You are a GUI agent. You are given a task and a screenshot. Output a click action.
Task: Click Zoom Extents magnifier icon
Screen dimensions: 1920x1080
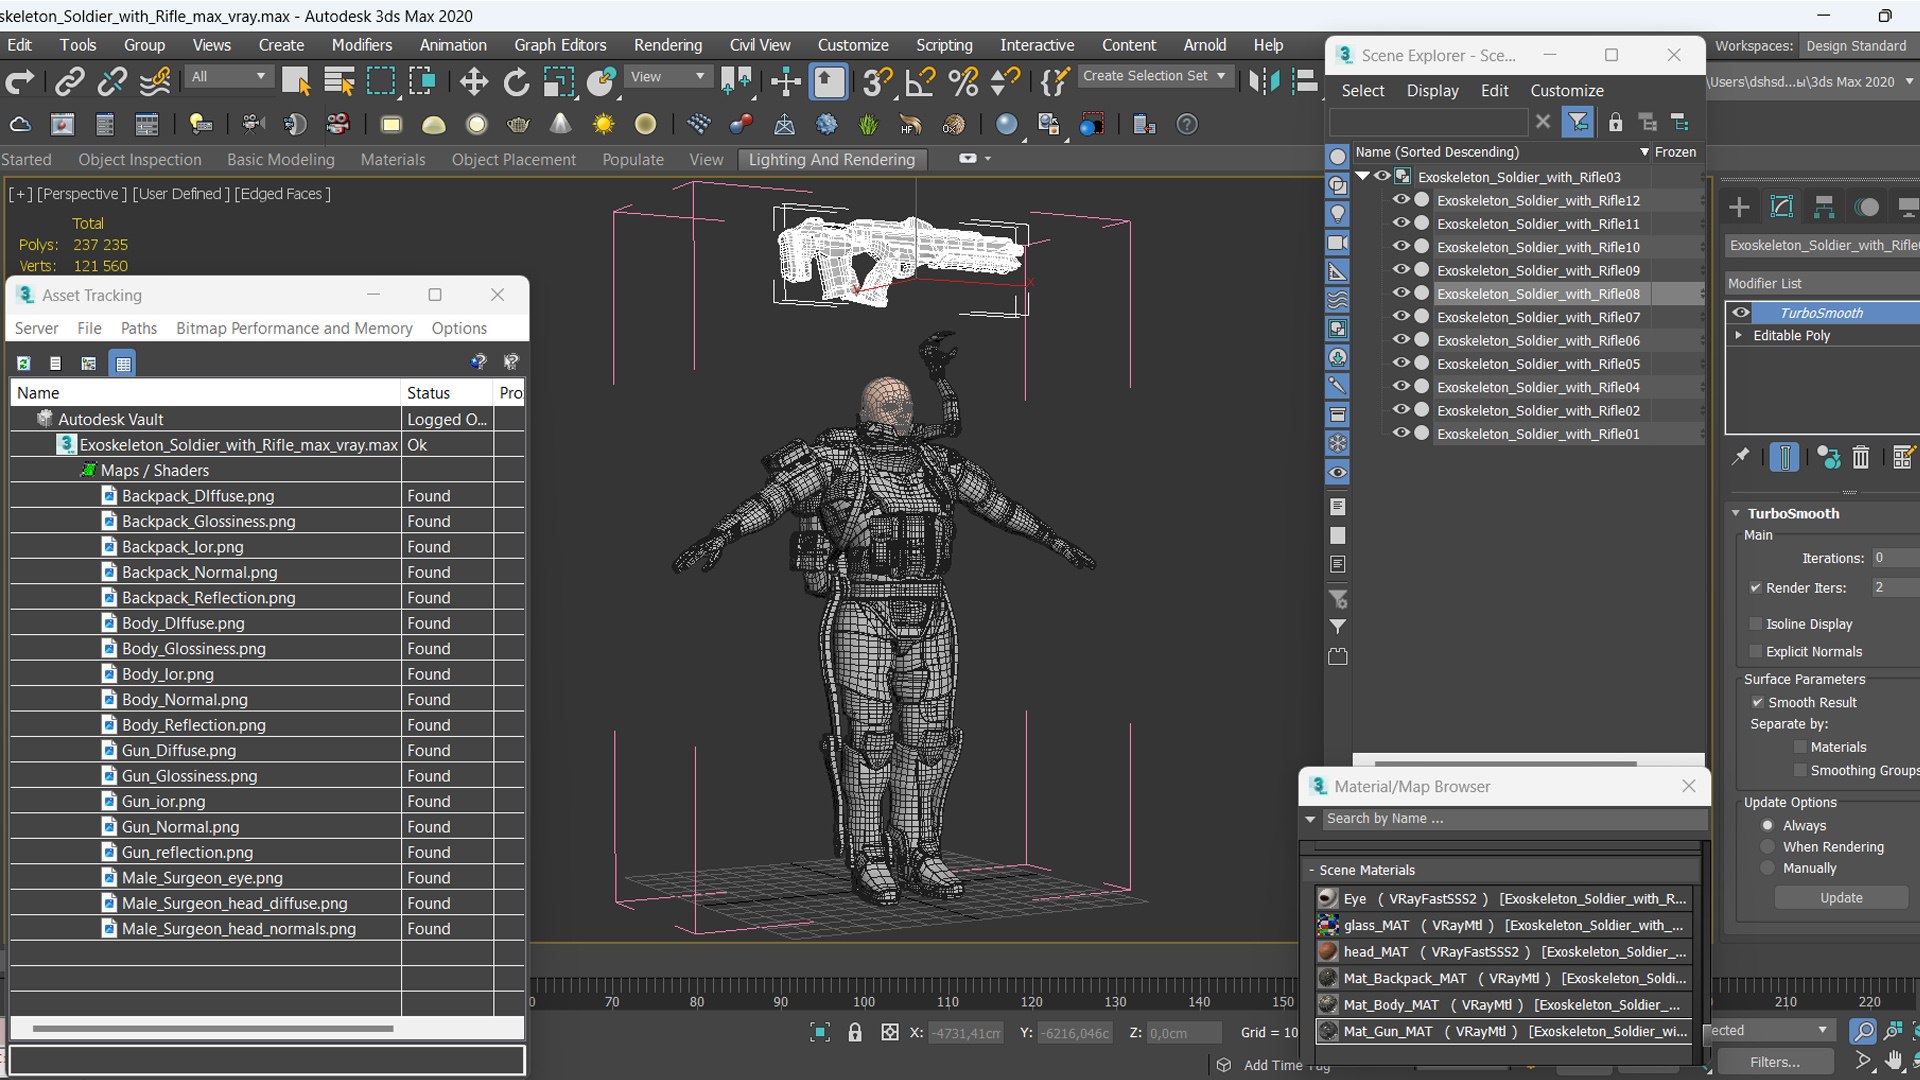(1862, 1030)
